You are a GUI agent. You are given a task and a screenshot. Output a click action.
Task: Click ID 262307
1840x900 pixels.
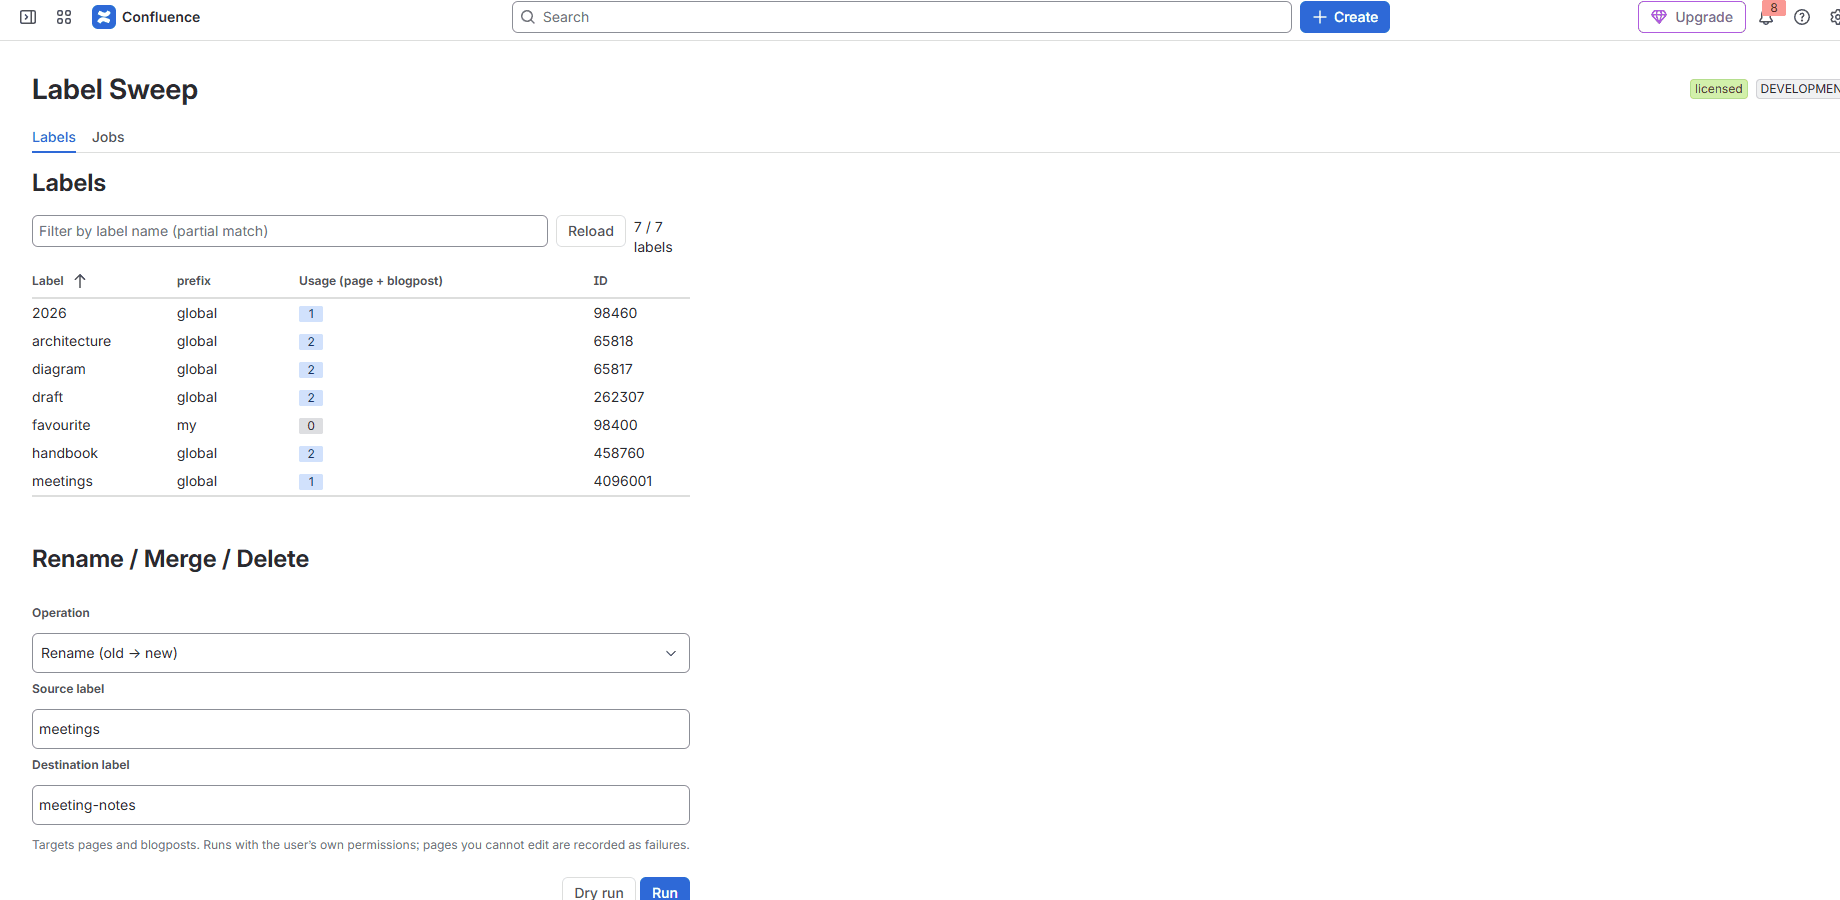[x=619, y=397]
